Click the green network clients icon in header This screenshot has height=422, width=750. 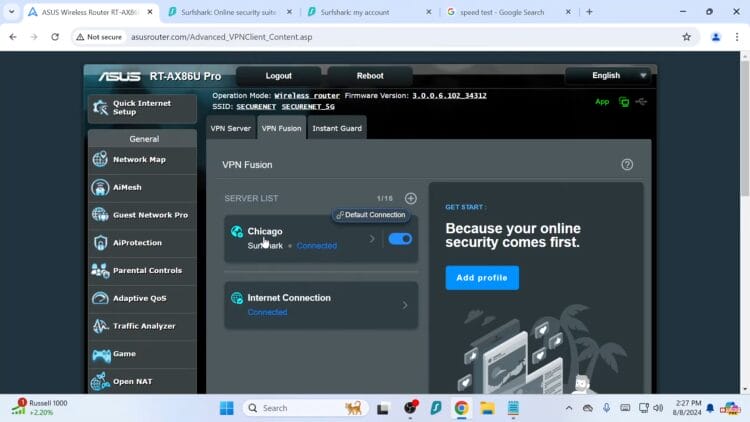624,101
